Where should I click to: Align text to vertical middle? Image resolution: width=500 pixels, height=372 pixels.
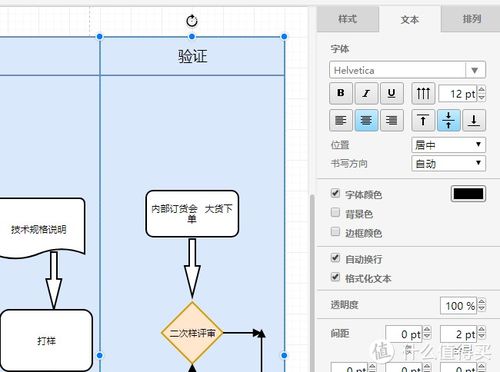point(449,120)
